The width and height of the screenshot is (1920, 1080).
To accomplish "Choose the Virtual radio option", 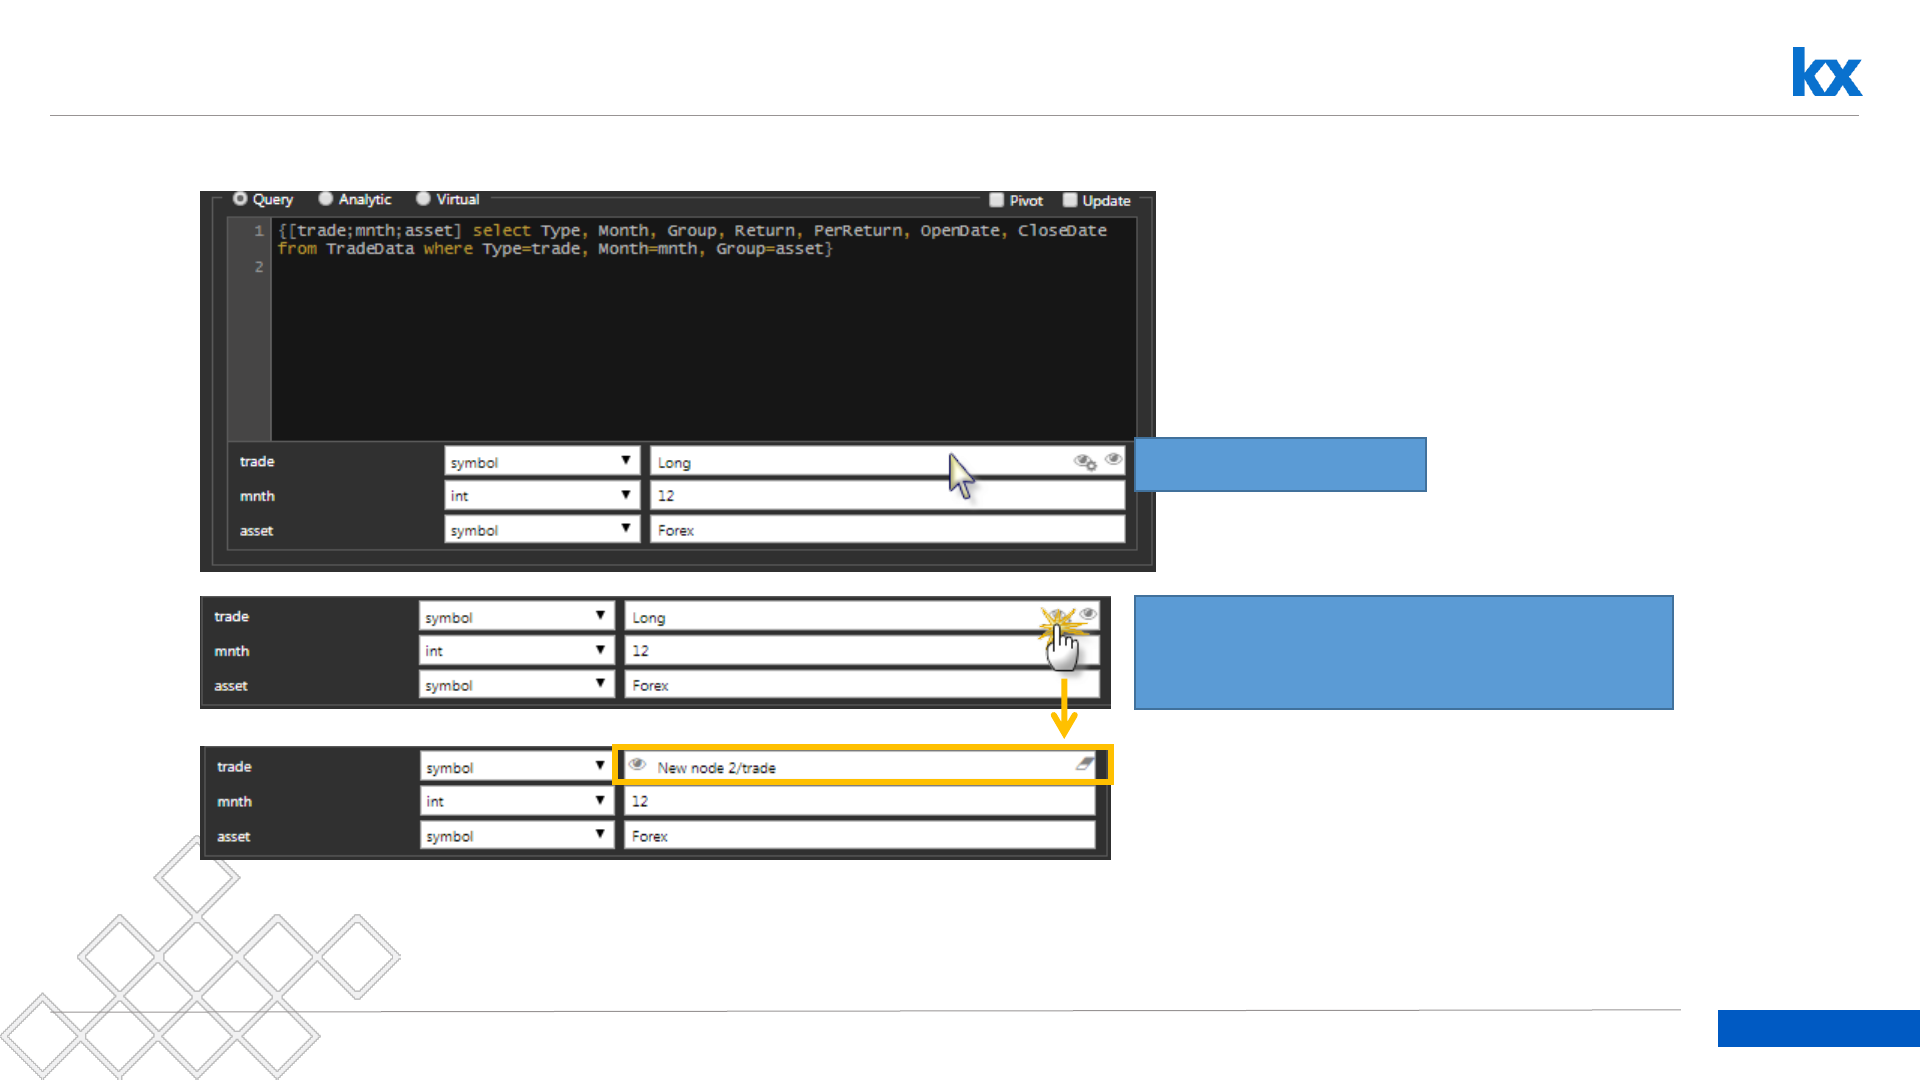I will (423, 199).
